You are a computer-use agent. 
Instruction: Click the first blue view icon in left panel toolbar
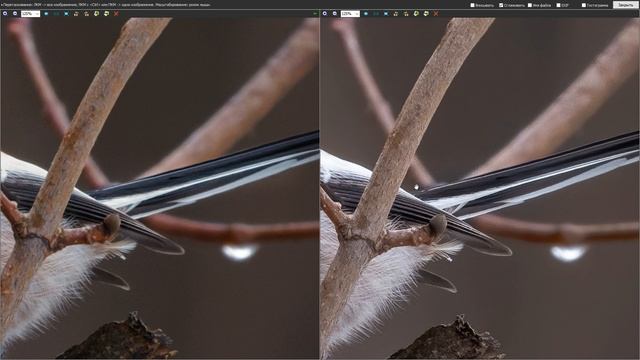click(46, 13)
